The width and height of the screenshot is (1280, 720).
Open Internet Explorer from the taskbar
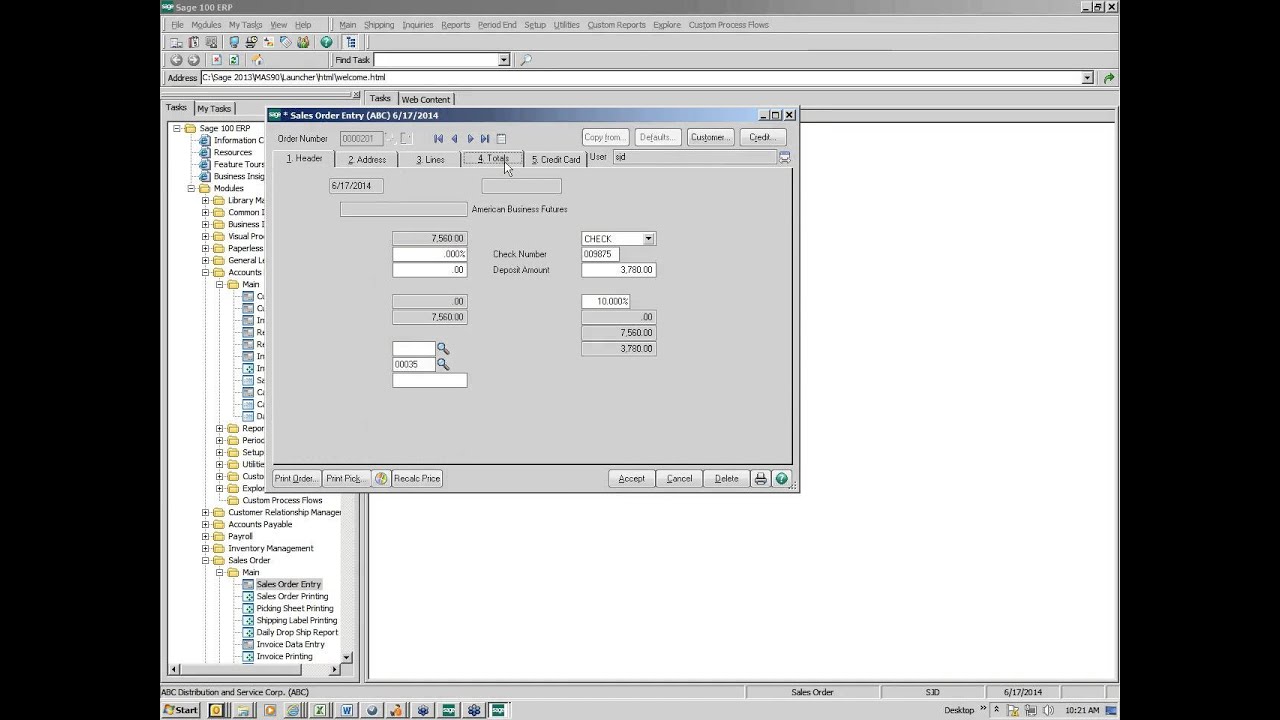(294, 710)
